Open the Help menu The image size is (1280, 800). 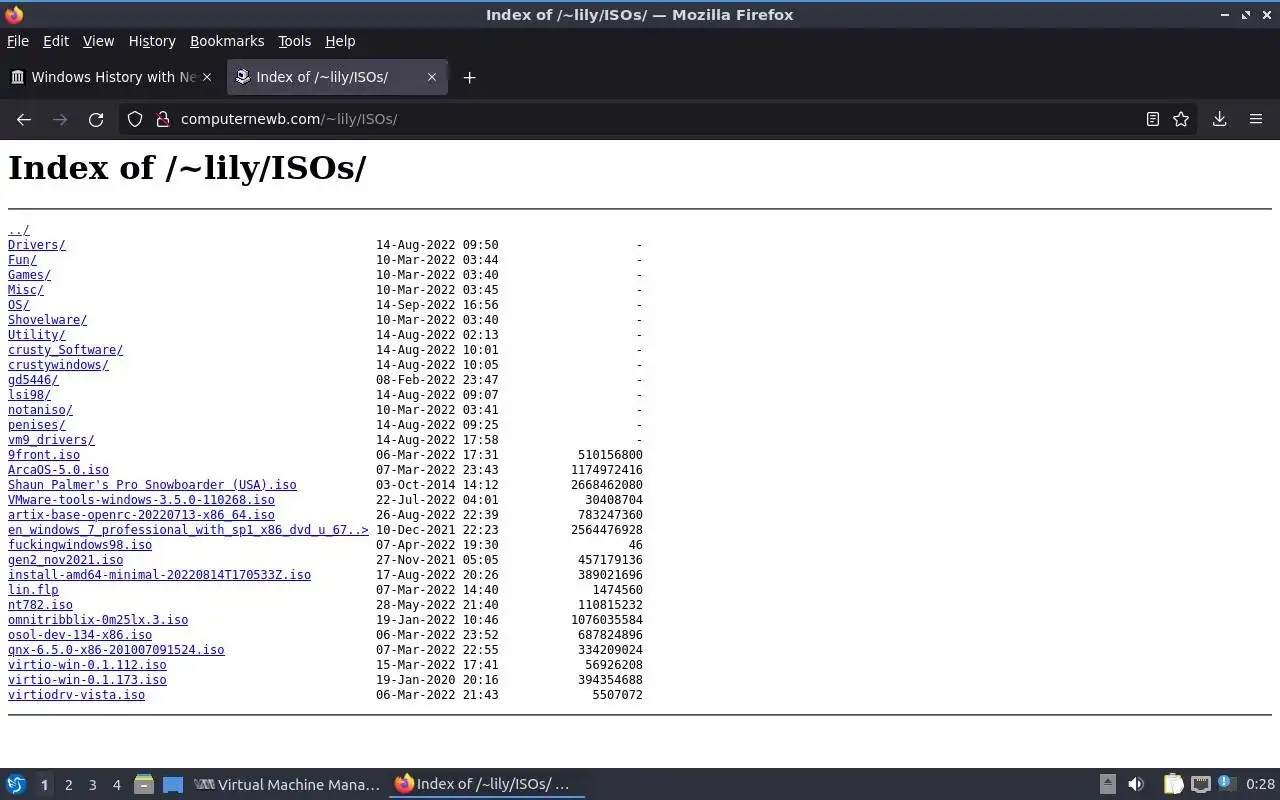[340, 41]
